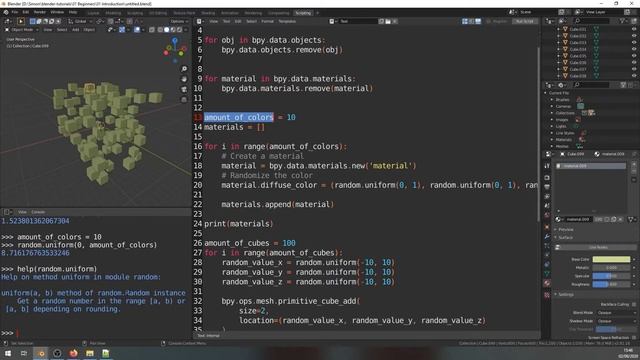Screen dimensions: 640x360
Task: Toggle line numbers display in text editor
Action: click(x=465, y=21)
